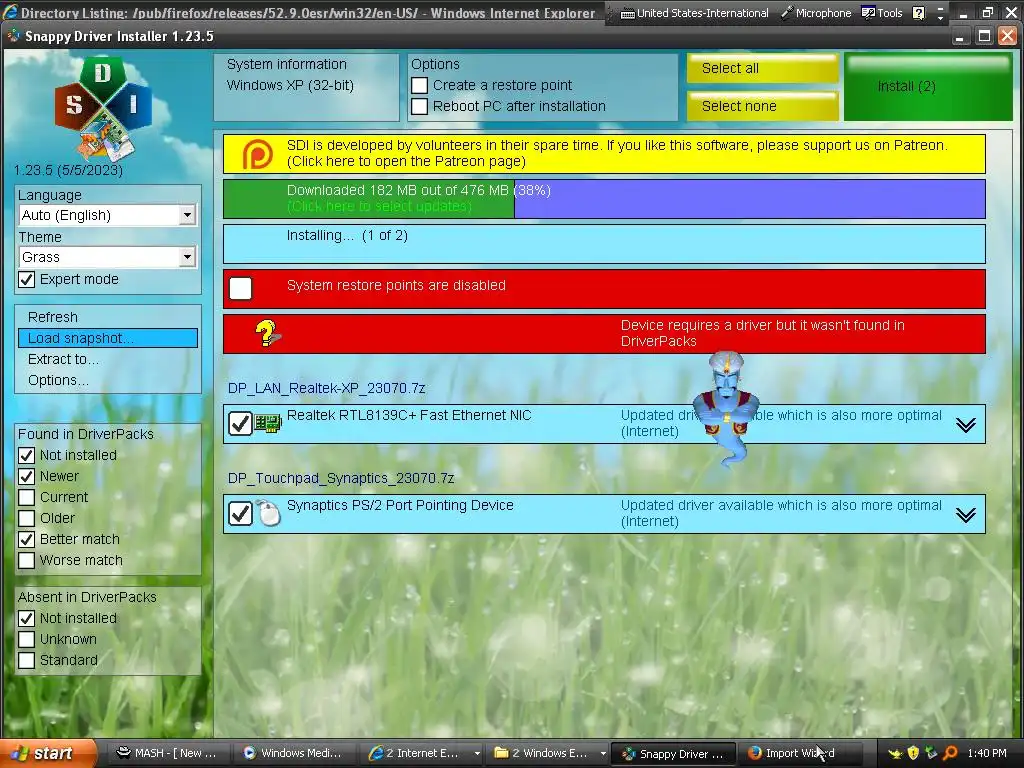This screenshot has width=1024, height=768.
Task: Open the Patreon support banner
Action: 604,153
